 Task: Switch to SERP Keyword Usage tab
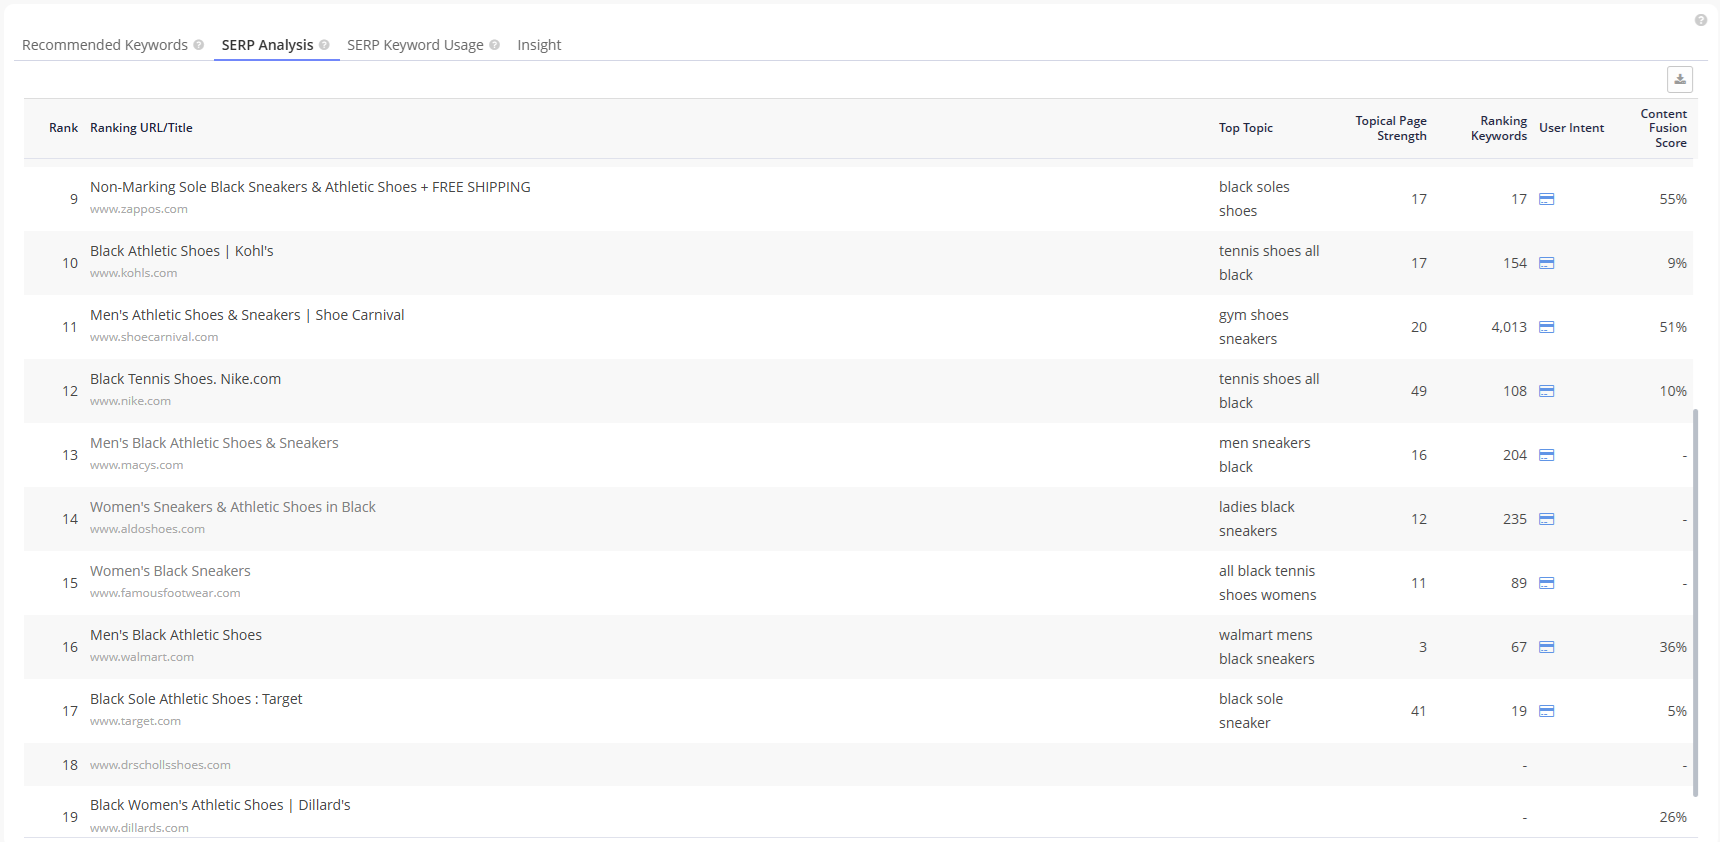(415, 45)
